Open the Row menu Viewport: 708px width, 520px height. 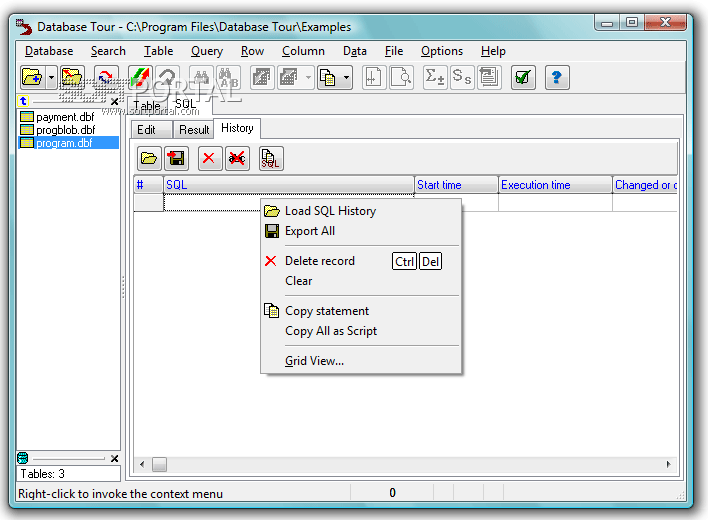pos(252,51)
